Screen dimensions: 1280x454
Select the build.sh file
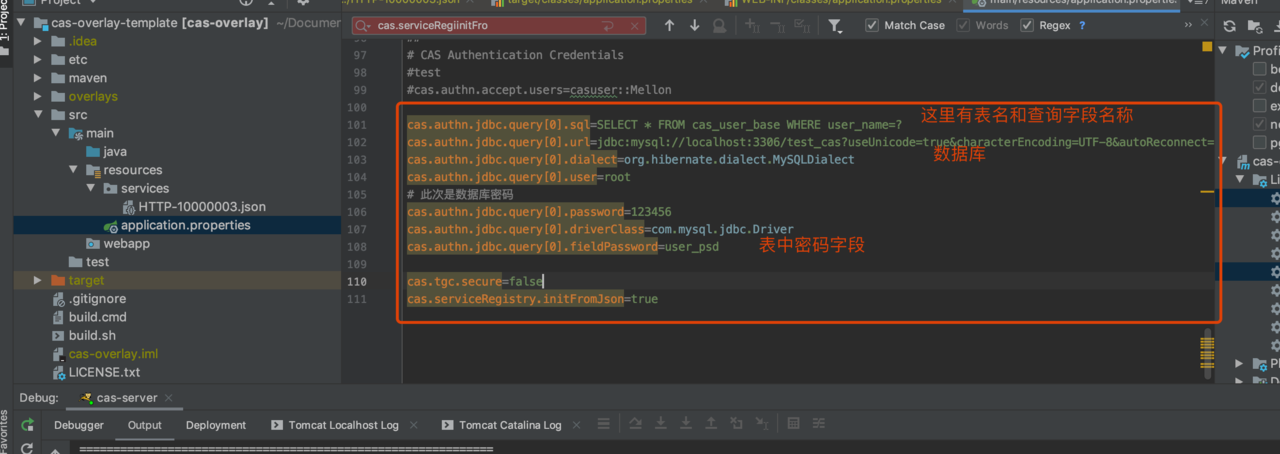click(x=92, y=335)
